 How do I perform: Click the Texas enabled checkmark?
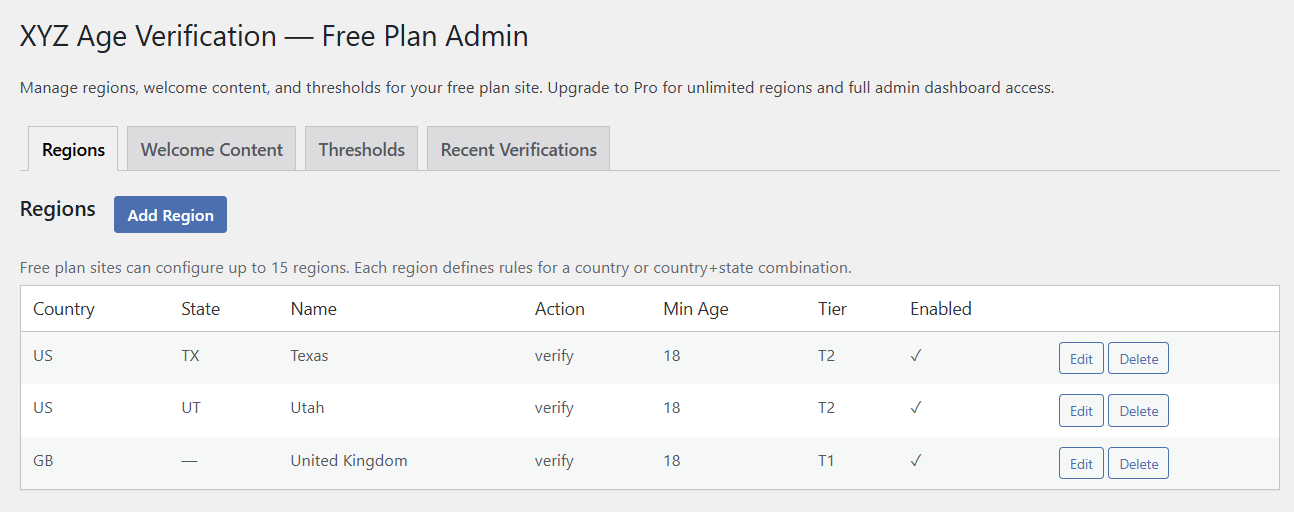[x=915, y=356]
